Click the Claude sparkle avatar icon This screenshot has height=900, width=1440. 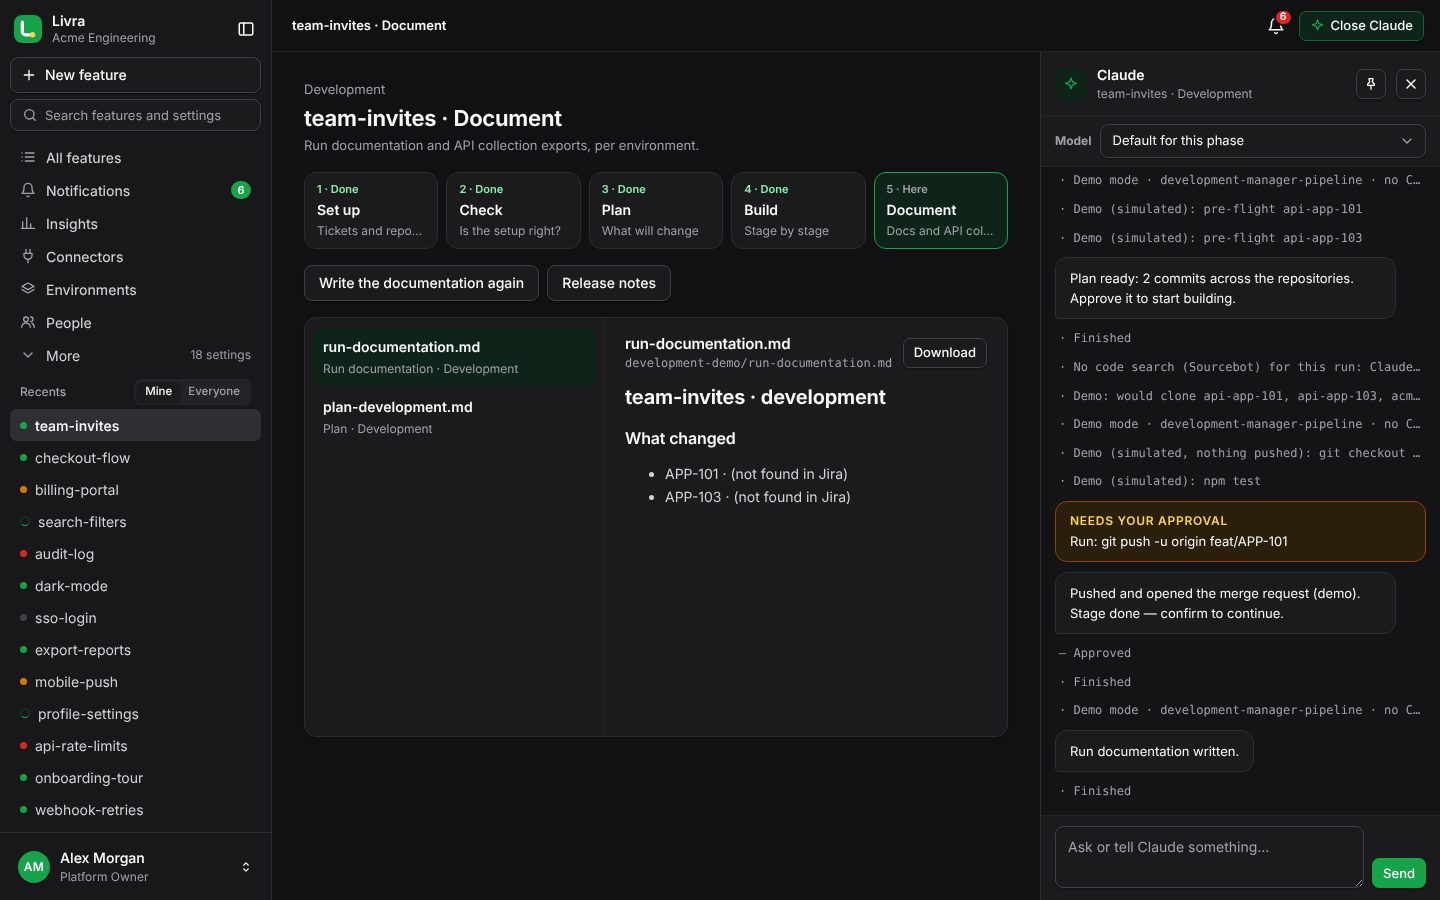point(1071,84)
